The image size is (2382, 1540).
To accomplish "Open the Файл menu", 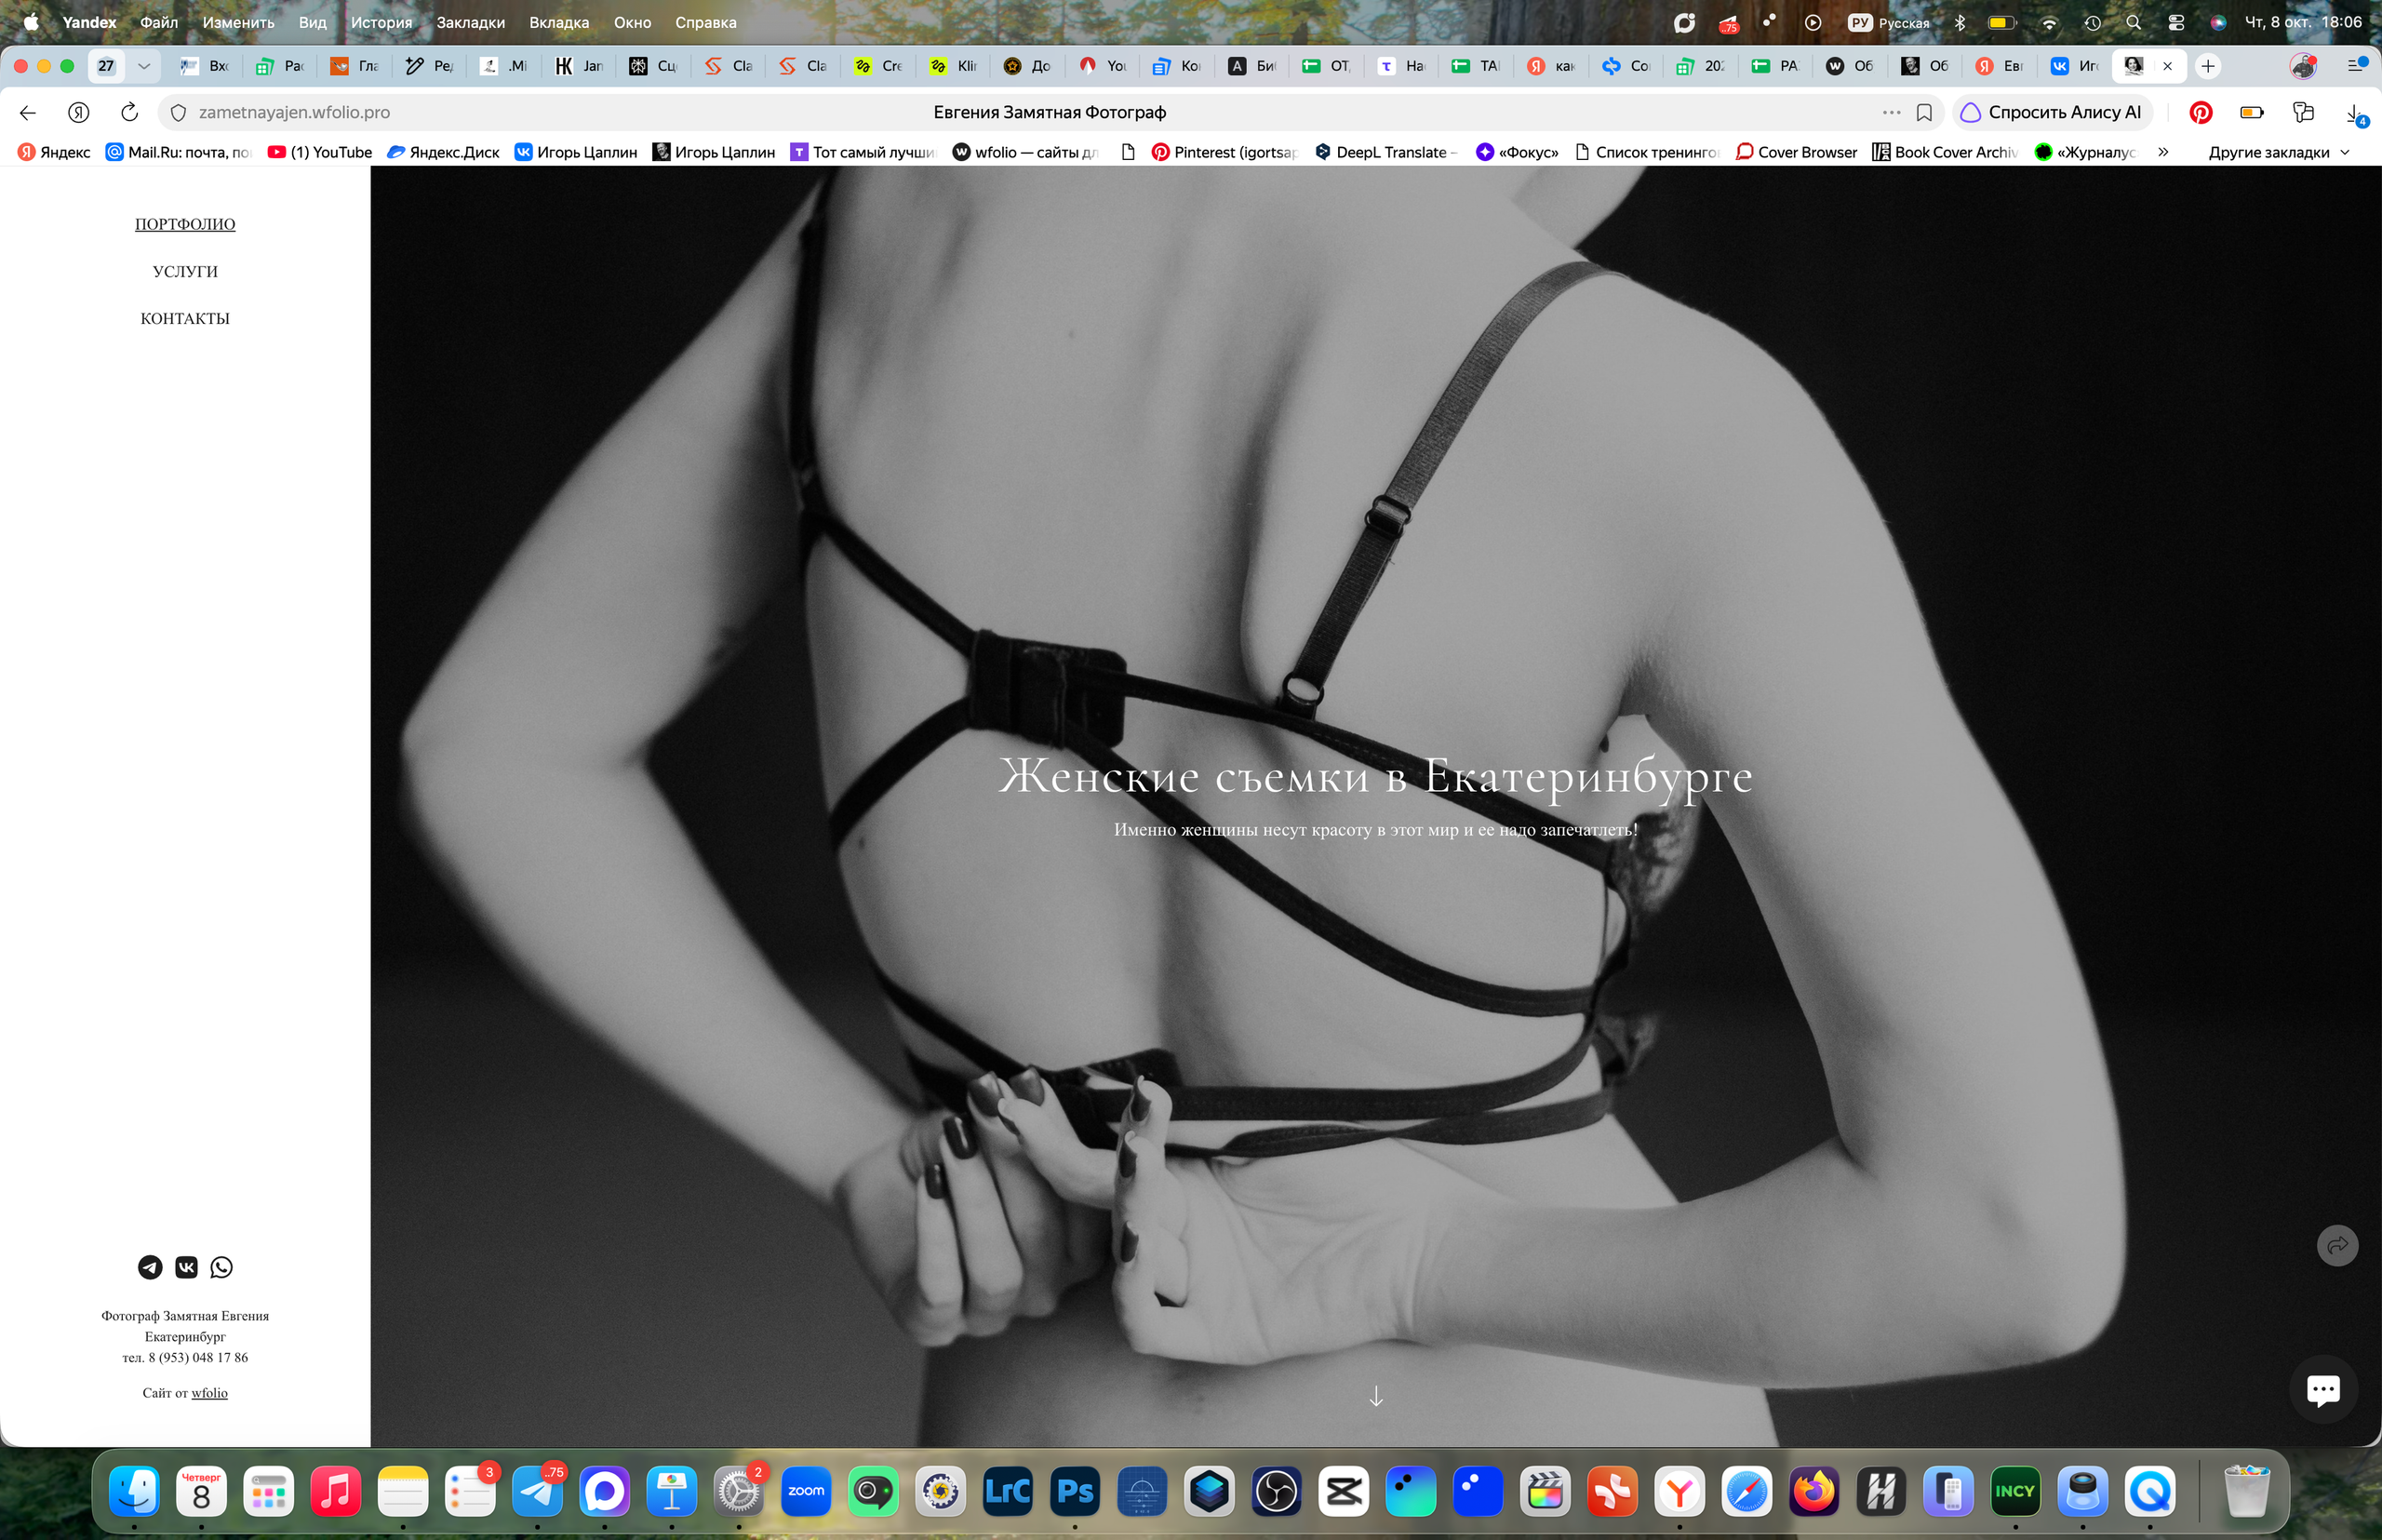I will [x=159, y=22].
